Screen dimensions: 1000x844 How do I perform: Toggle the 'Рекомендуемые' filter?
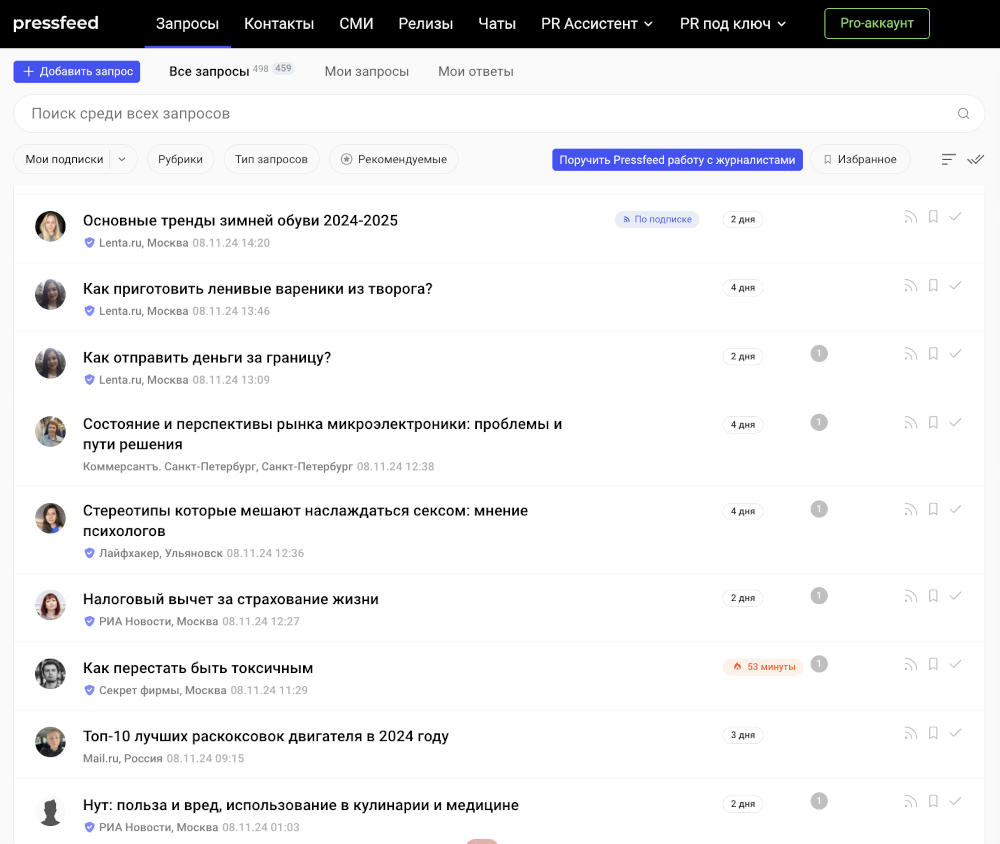(x=394, y=159)
